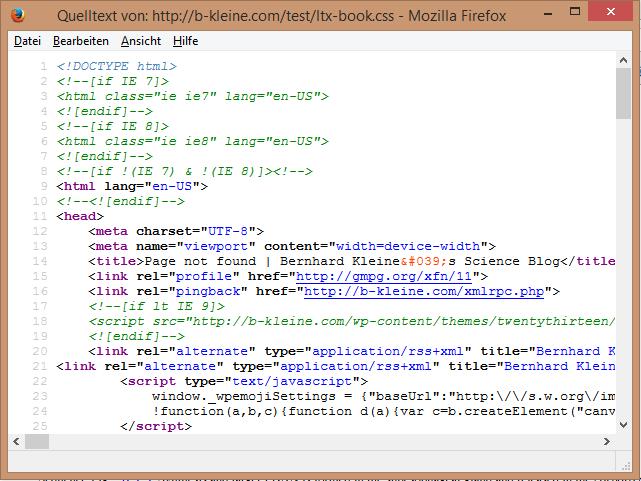Open the http://b-kleine.com/xmlrpc.php link
This screenshot has width=641, height=481.
click(x=424, y=291)
